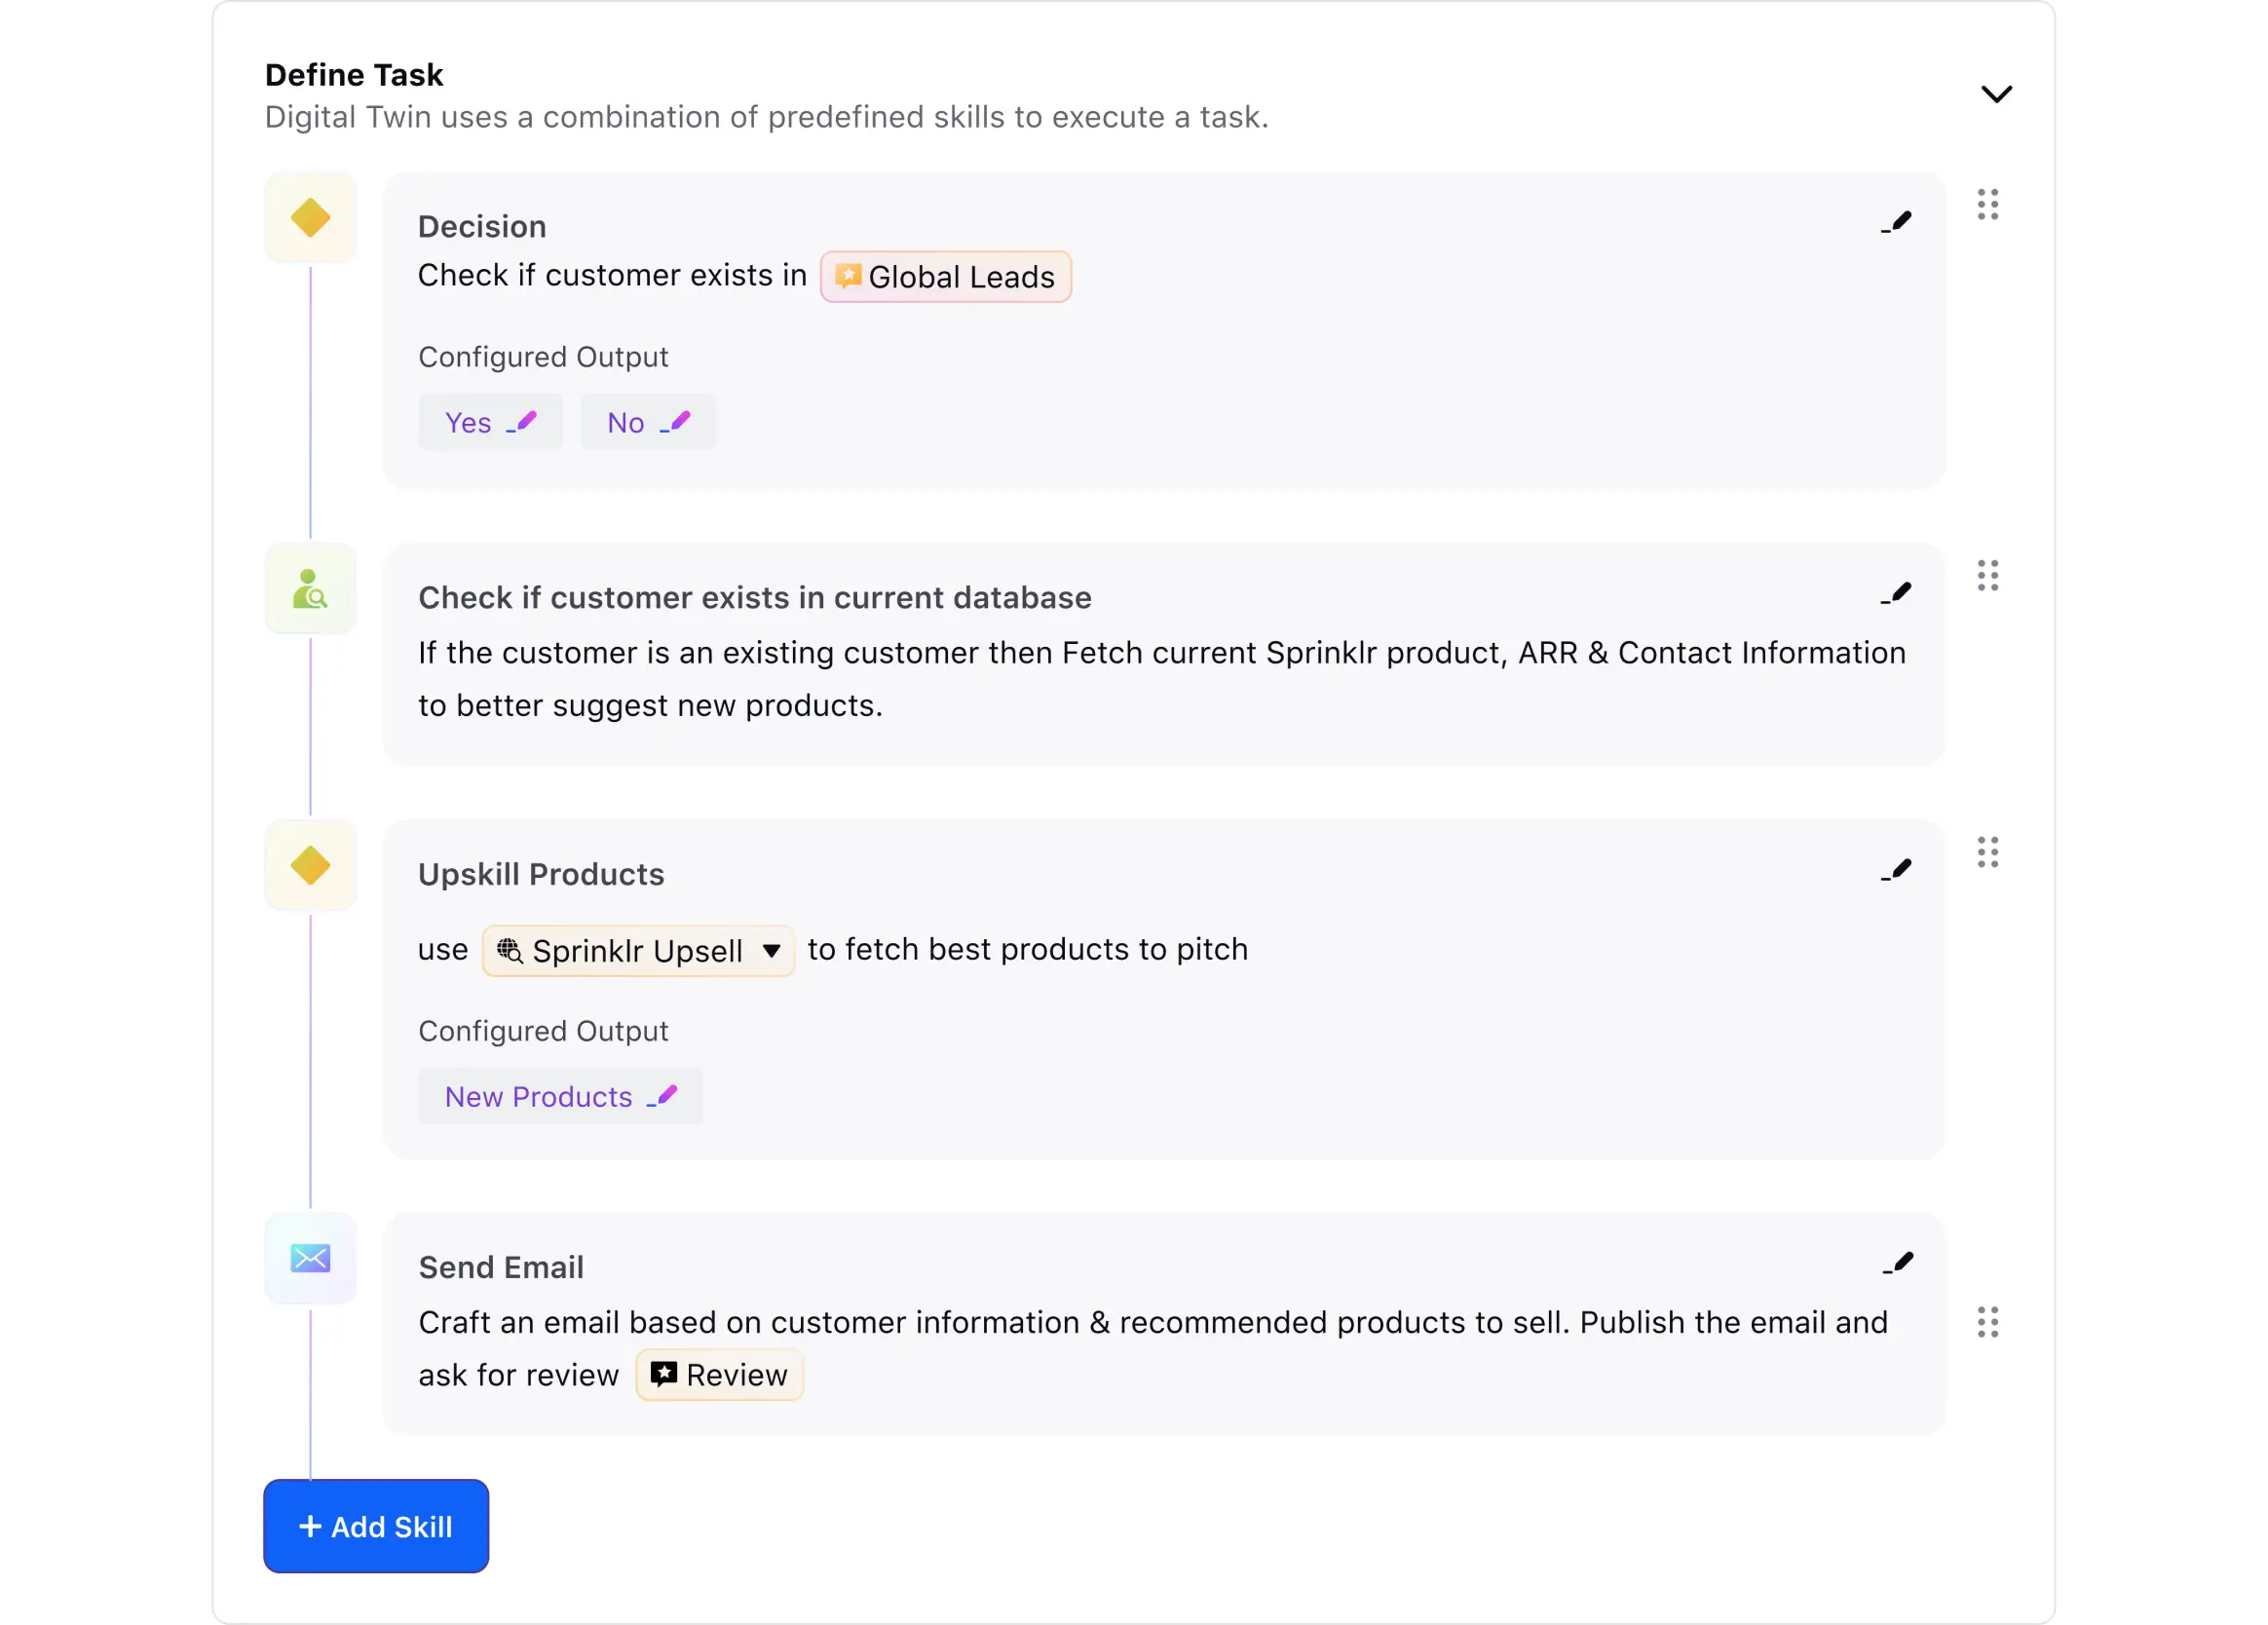Click the drag handle beside Upskill Products
Viewport: 2268px width, 1625px height.
pos(1987,852)
